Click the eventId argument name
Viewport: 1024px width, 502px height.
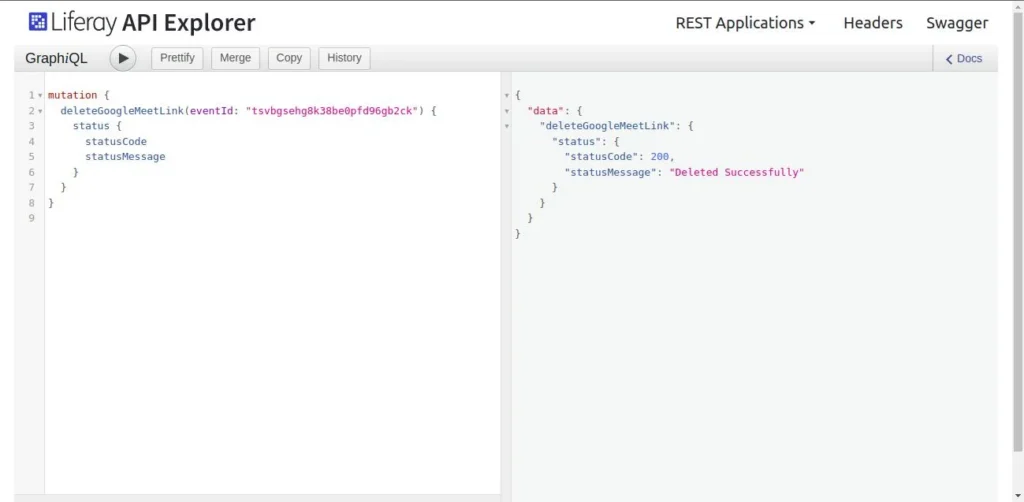(214, 111)
